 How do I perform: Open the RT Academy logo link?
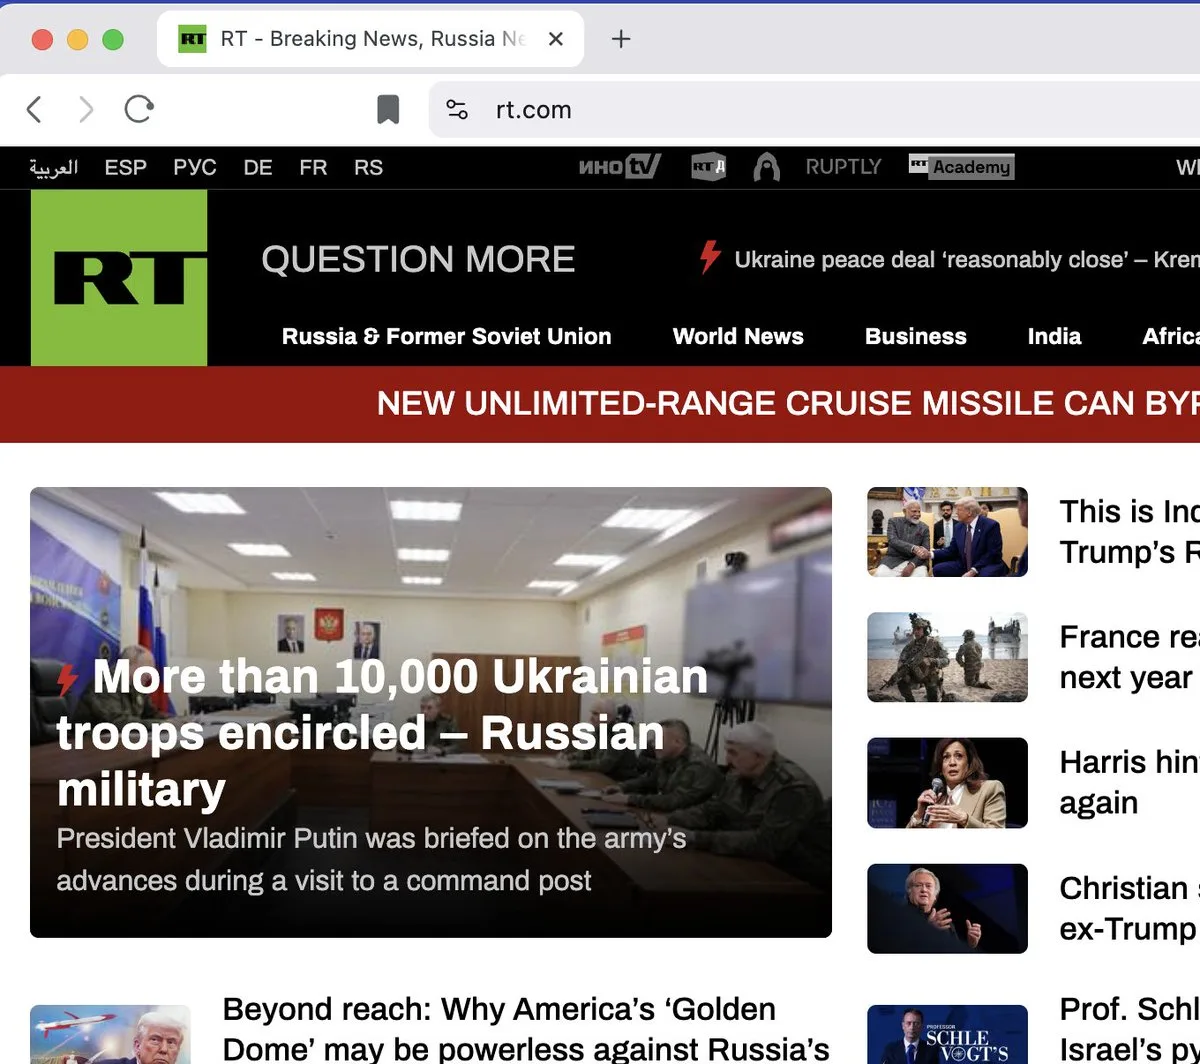pyautogui.click(x=961, y=167)
